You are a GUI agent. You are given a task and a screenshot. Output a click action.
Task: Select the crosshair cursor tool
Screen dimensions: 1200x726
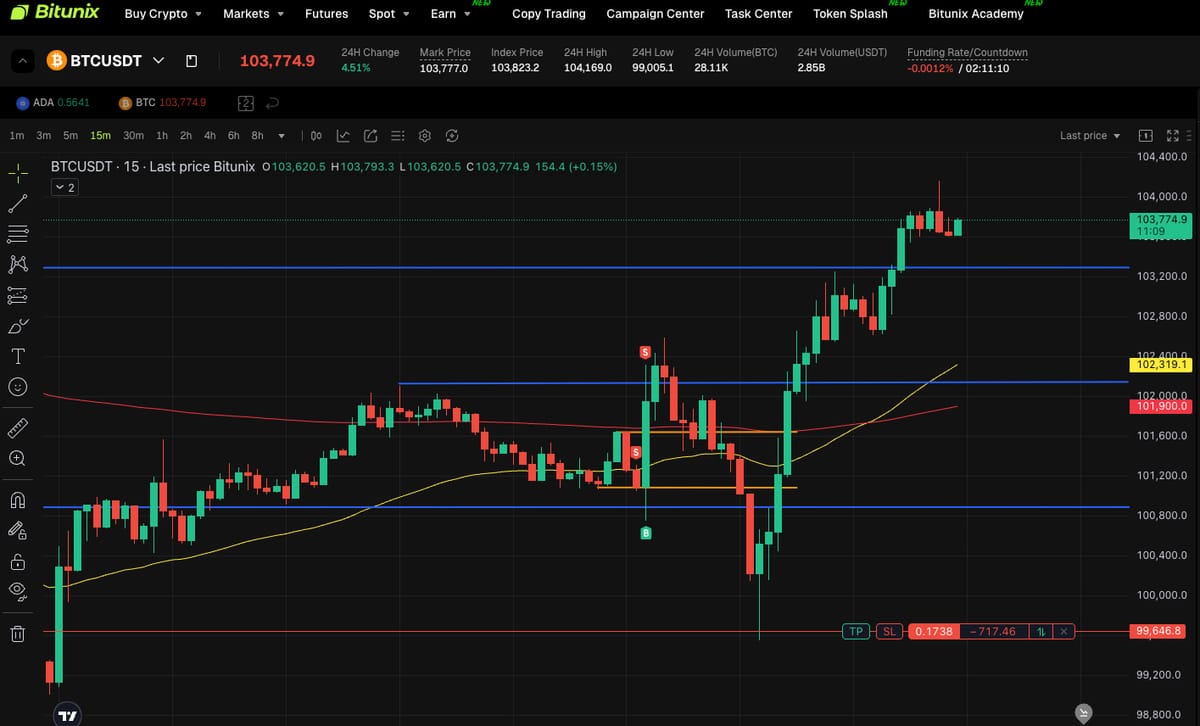pos(18,173)
